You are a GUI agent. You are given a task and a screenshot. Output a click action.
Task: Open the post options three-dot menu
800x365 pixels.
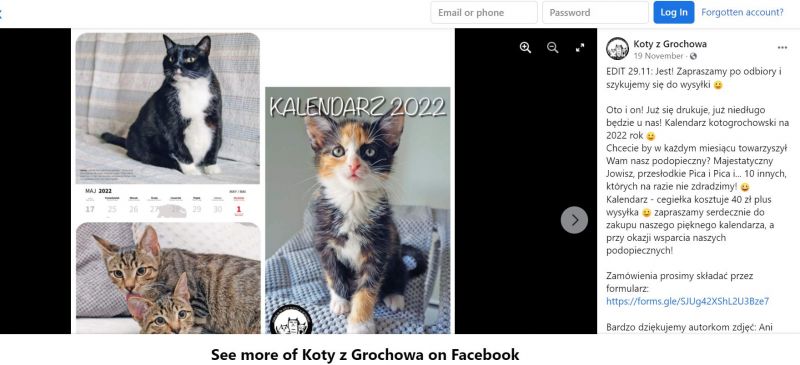782,47
